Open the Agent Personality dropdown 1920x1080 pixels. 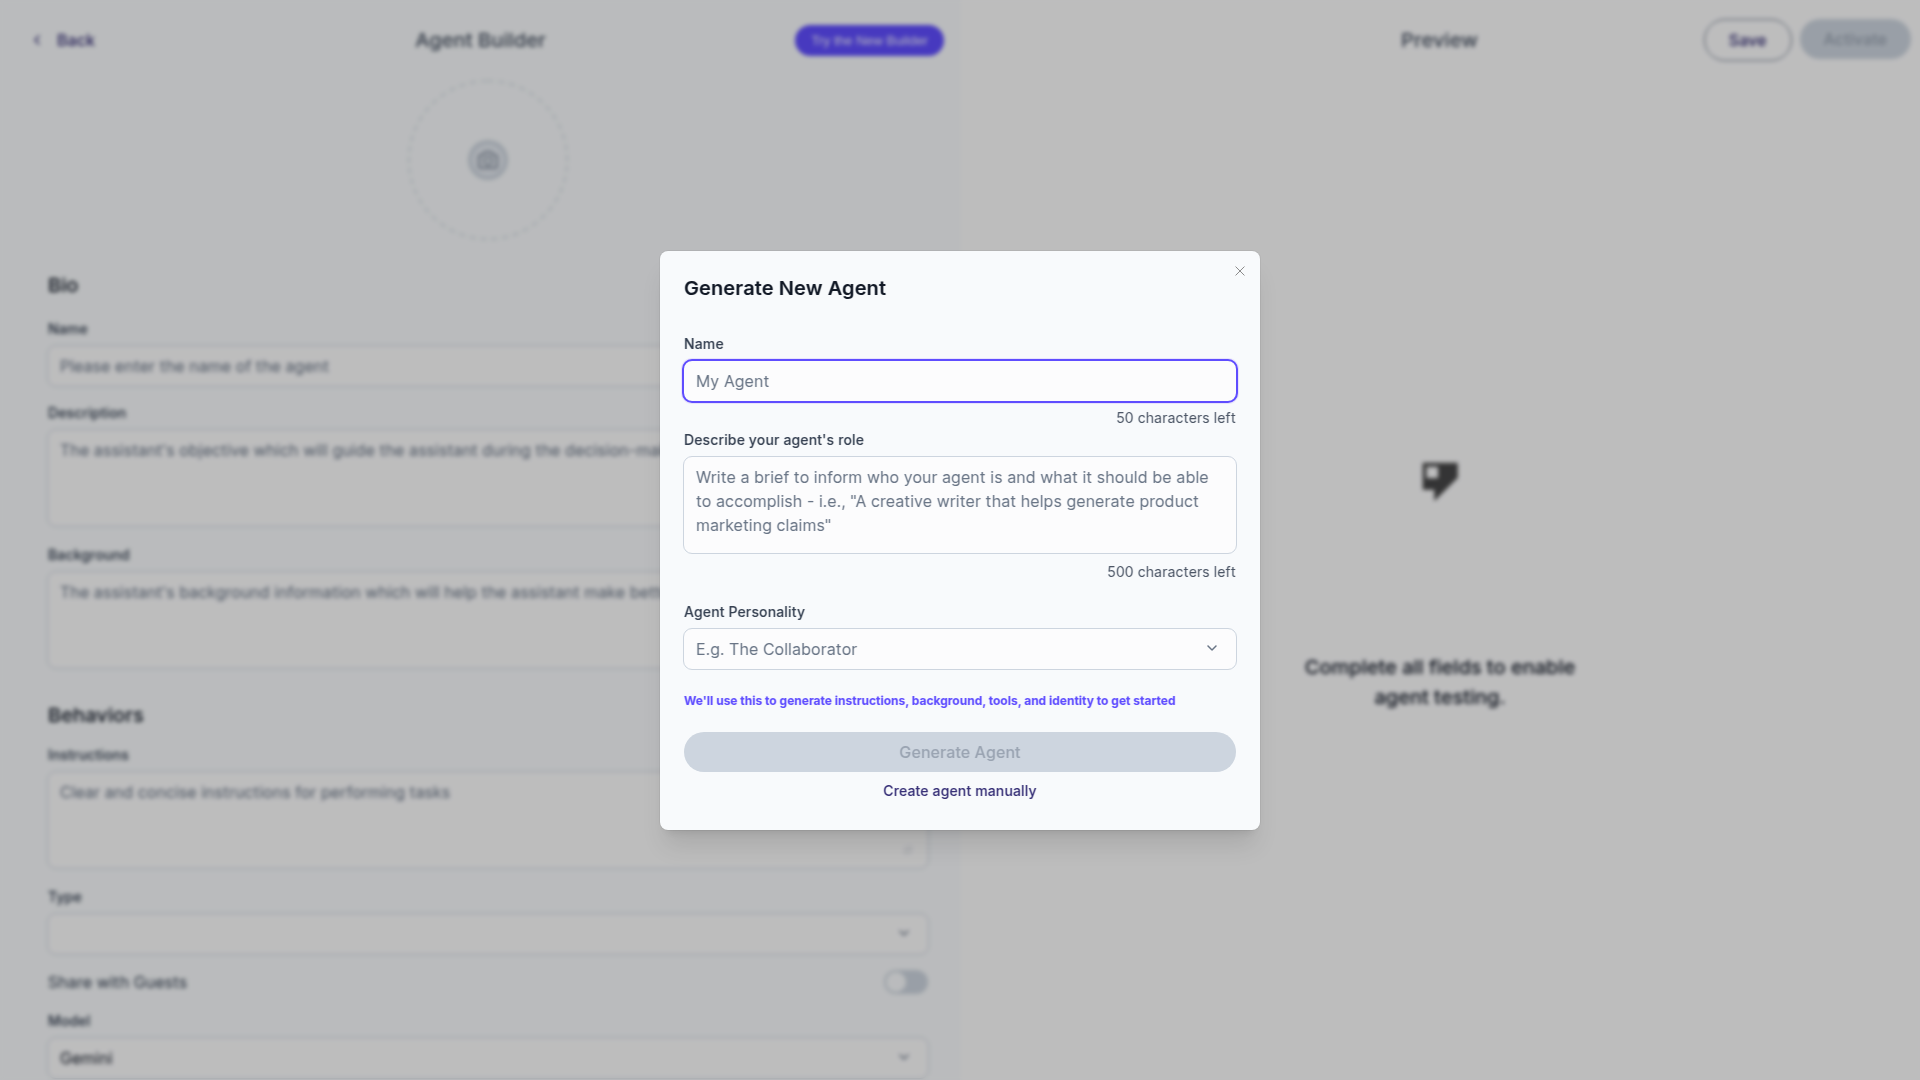[x=959, y=648]
